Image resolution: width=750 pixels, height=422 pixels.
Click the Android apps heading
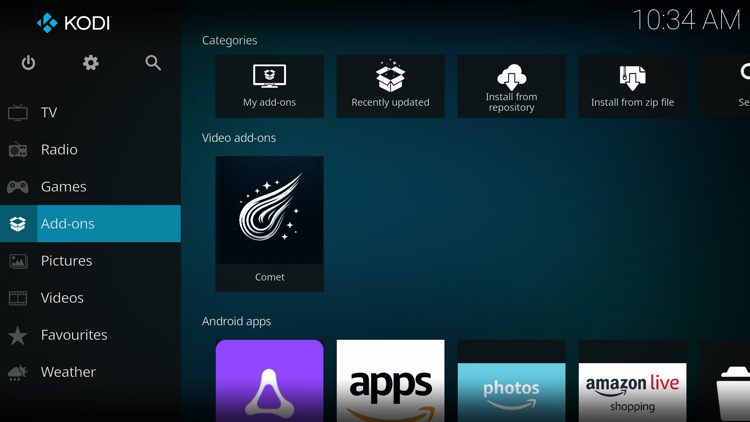[236, 321]
